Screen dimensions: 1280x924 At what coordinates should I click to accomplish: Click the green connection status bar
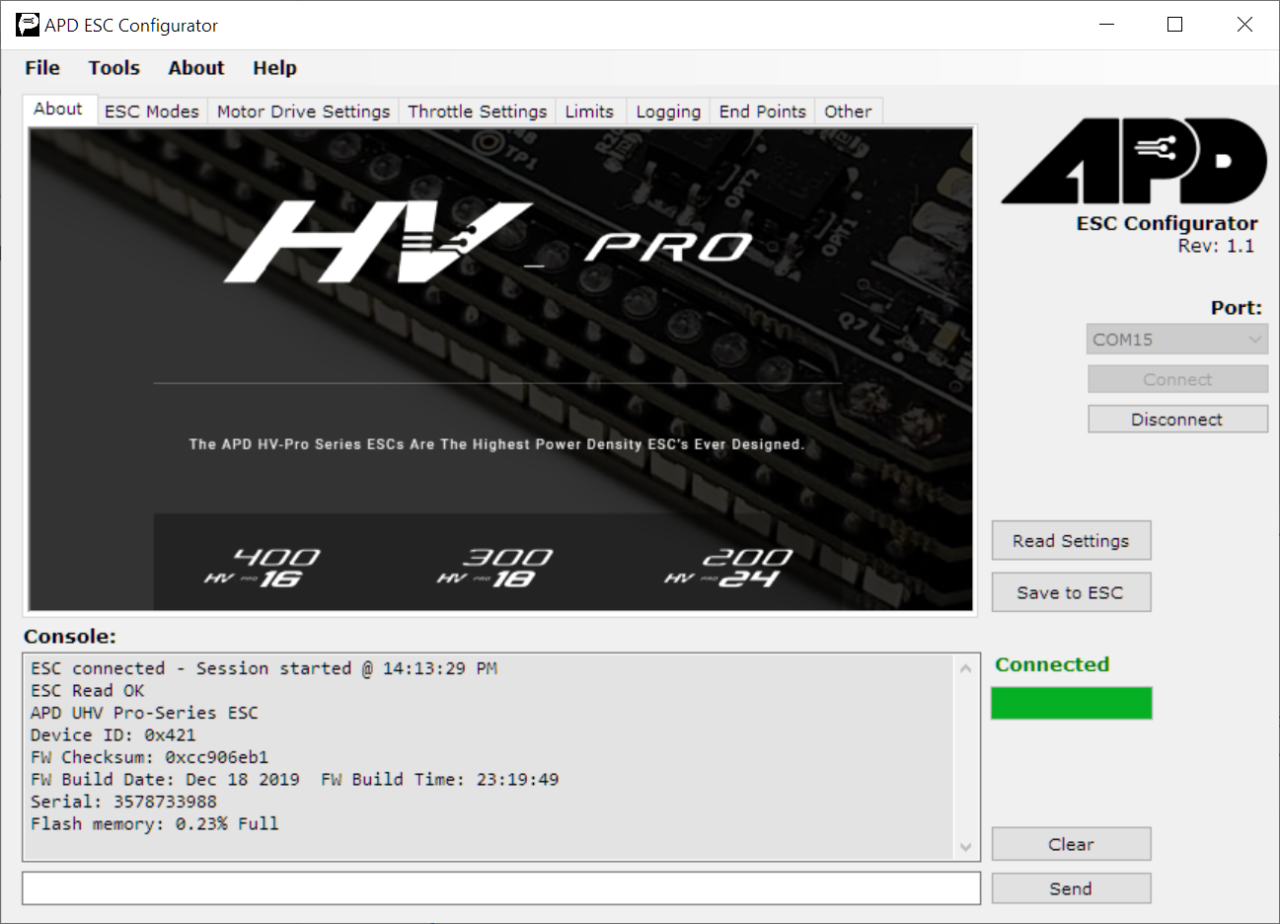(1071, 703)
